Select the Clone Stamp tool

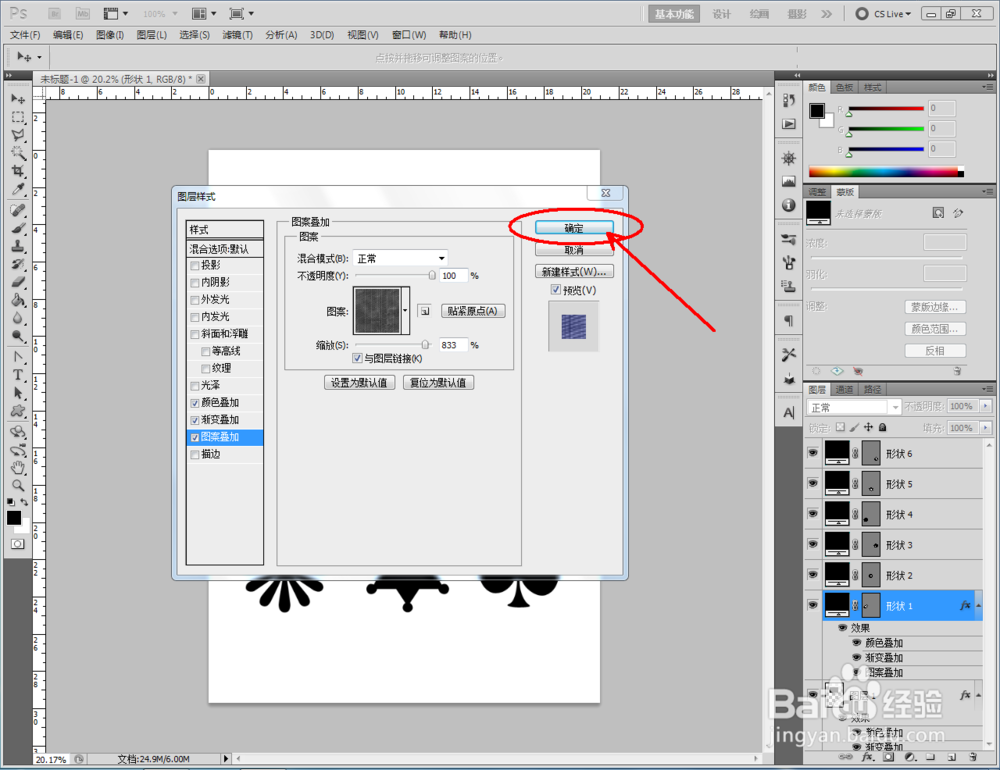click(x=18, y=246)
